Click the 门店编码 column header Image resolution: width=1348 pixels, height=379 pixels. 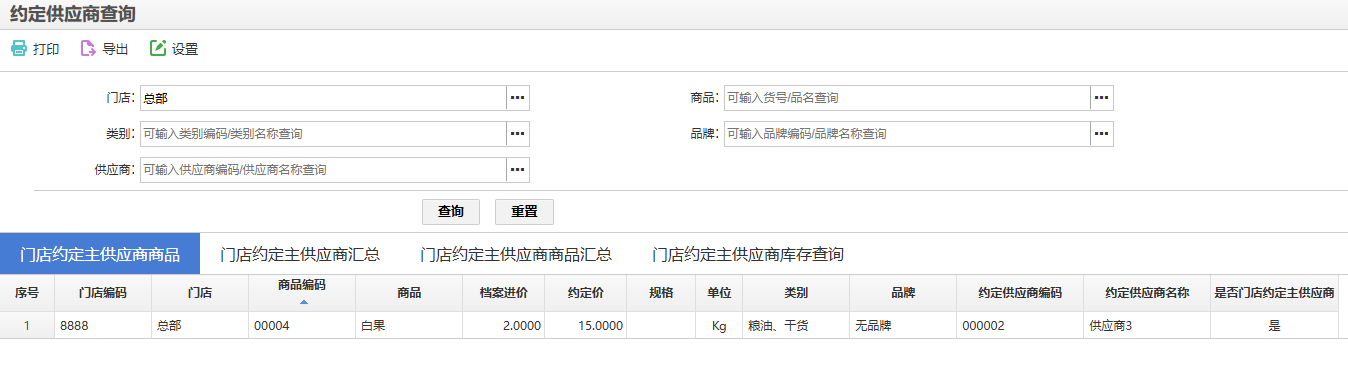click(103, 293)
